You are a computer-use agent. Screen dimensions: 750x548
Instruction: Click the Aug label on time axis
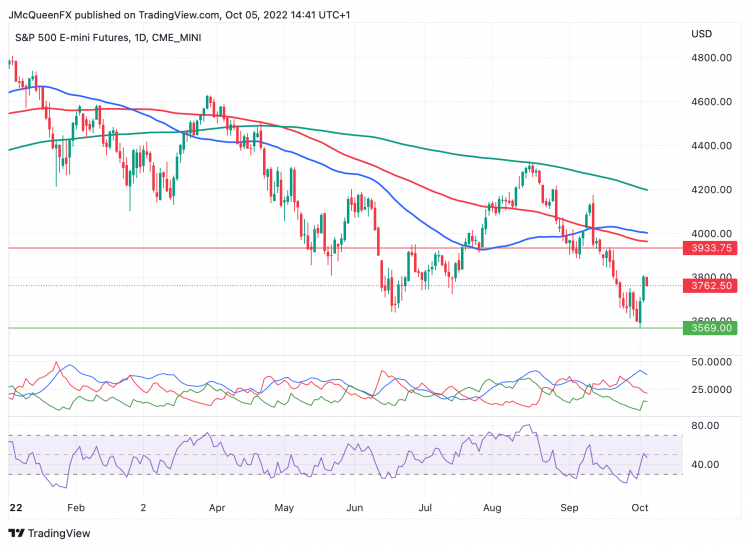pyautogui.click(x=492, y=508)
